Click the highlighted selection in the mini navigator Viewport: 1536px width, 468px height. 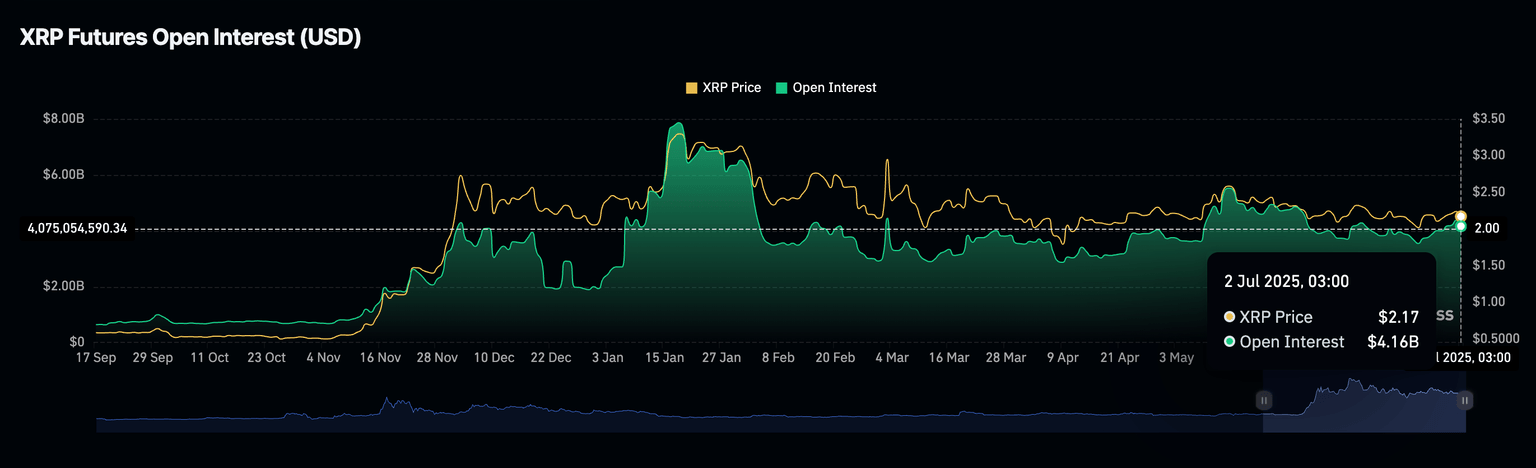(x=1364, y=405)
